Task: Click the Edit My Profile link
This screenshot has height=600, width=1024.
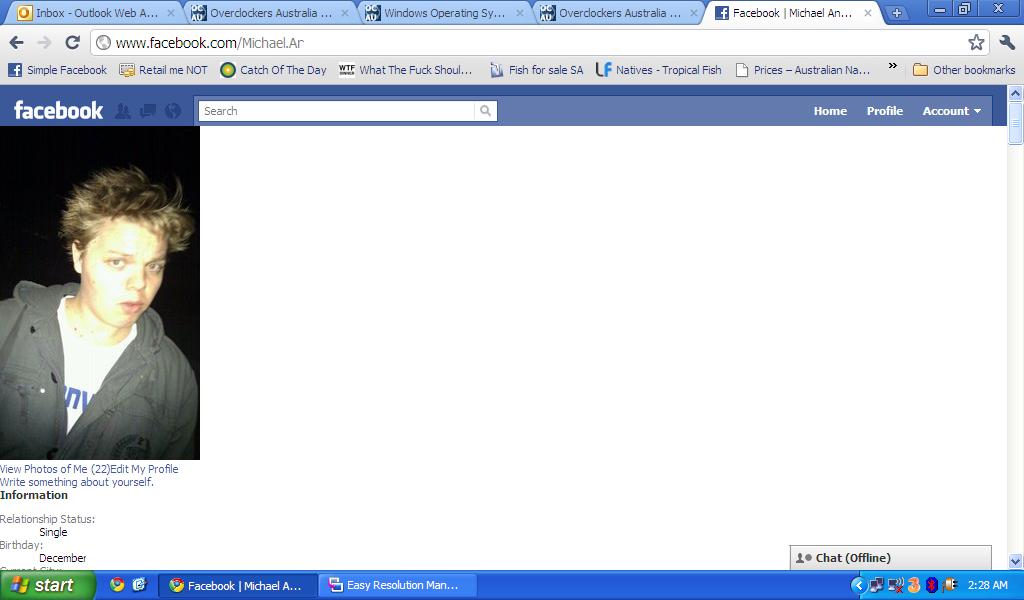Action: (144, 469)
